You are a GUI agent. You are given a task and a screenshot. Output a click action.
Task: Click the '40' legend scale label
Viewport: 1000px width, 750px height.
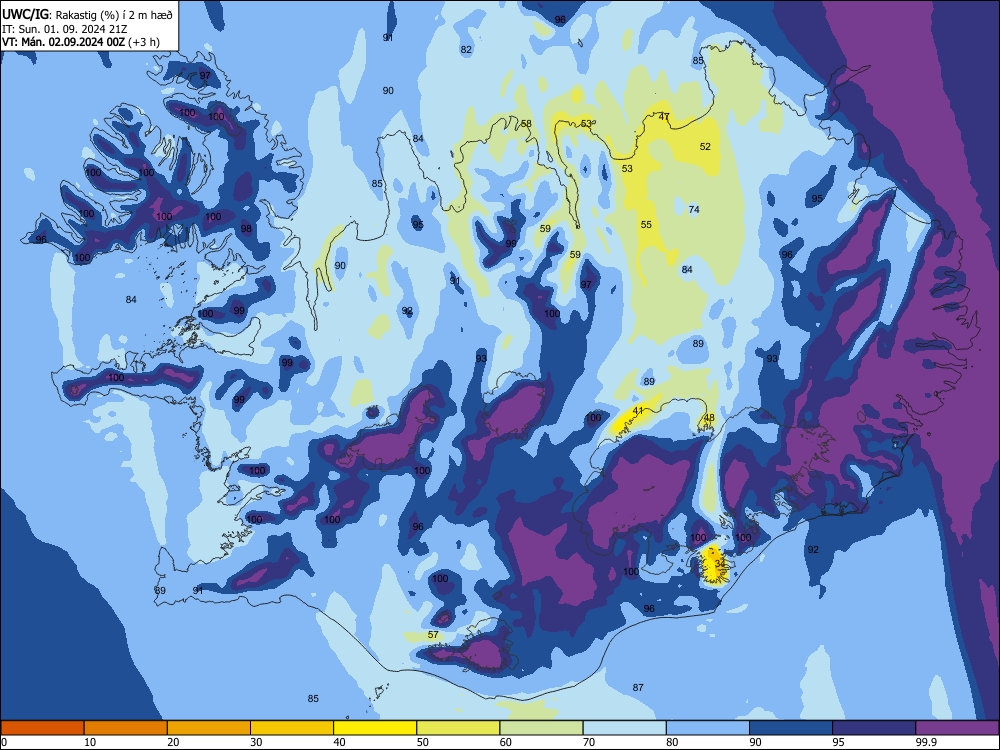[x=339, y=742]
